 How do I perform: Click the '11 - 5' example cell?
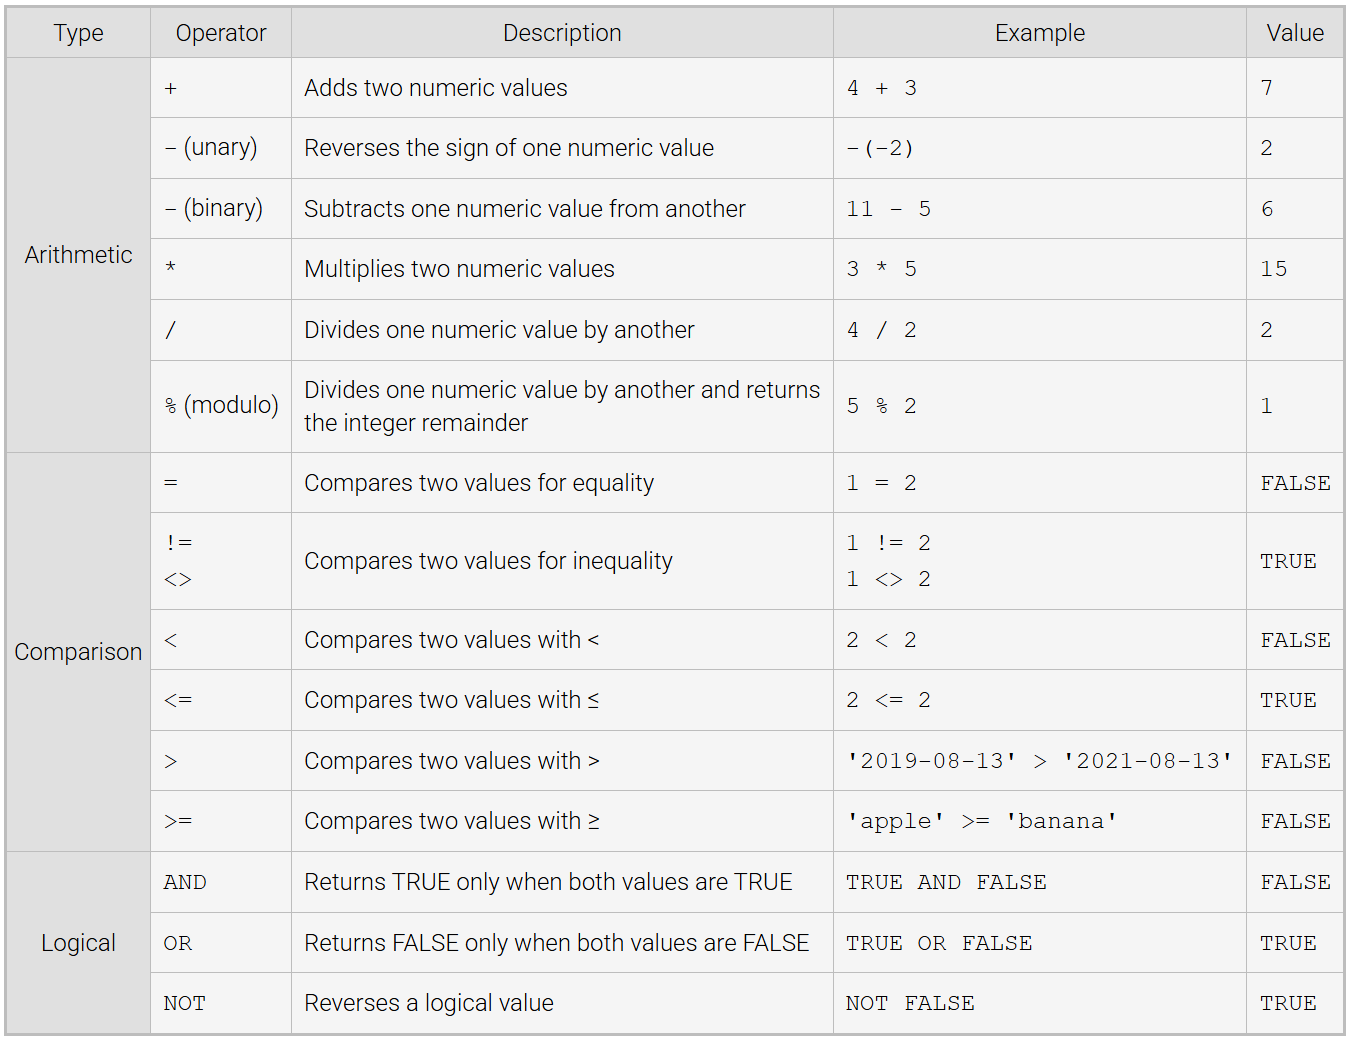888,209
